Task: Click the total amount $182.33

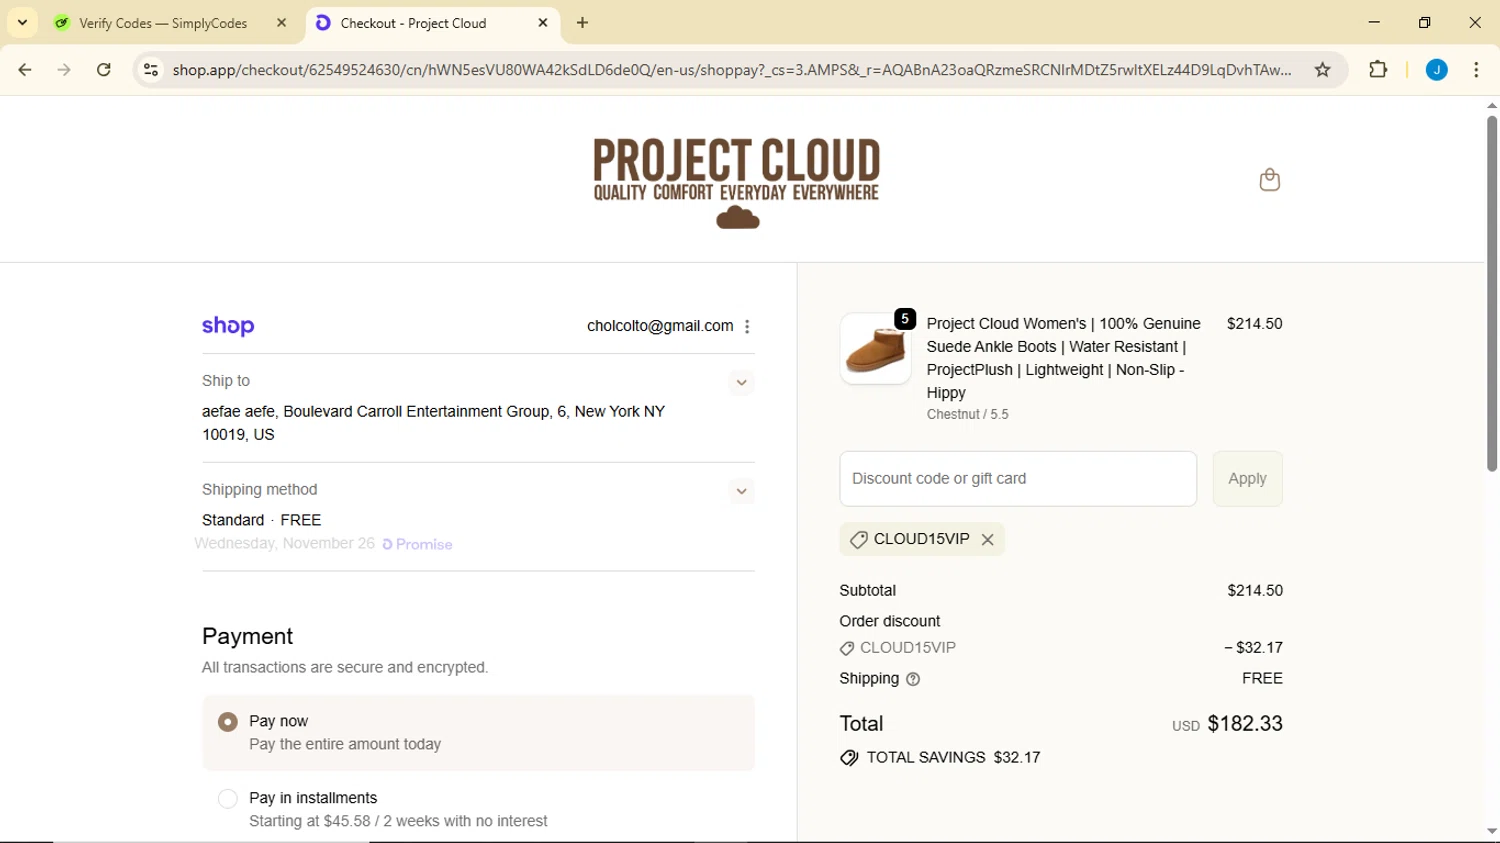Action: (x=1245, y=724)
